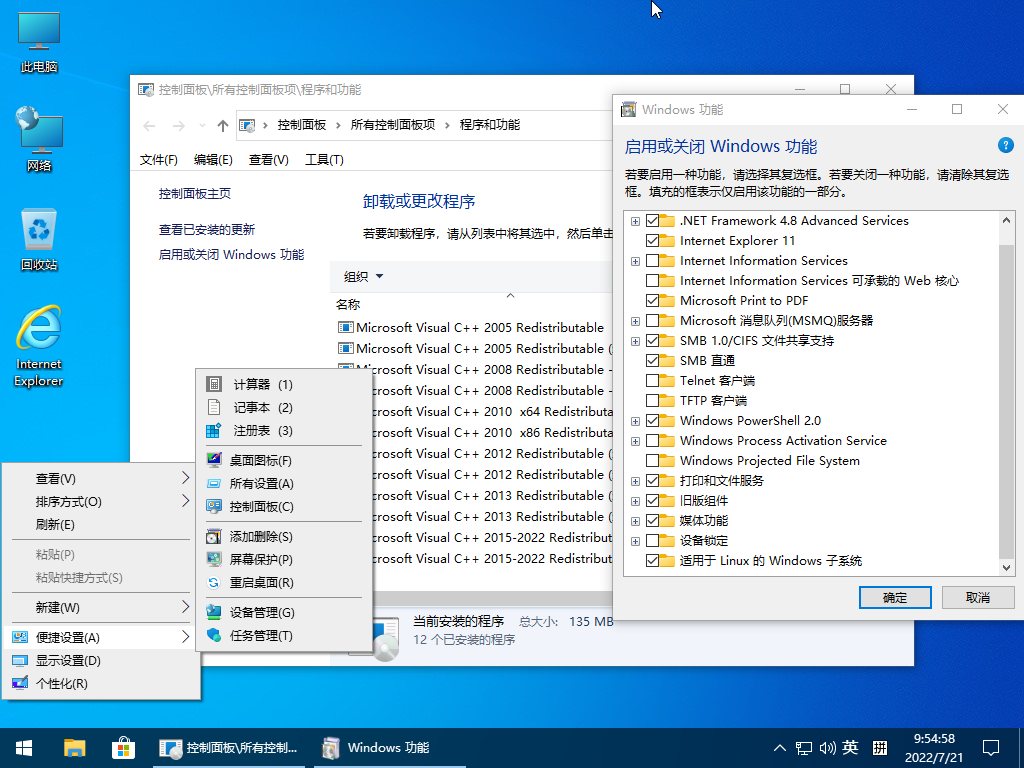Click the up arrow in 程序和功能 window
Screen dimensions: 1024x768
click(223, 125)
